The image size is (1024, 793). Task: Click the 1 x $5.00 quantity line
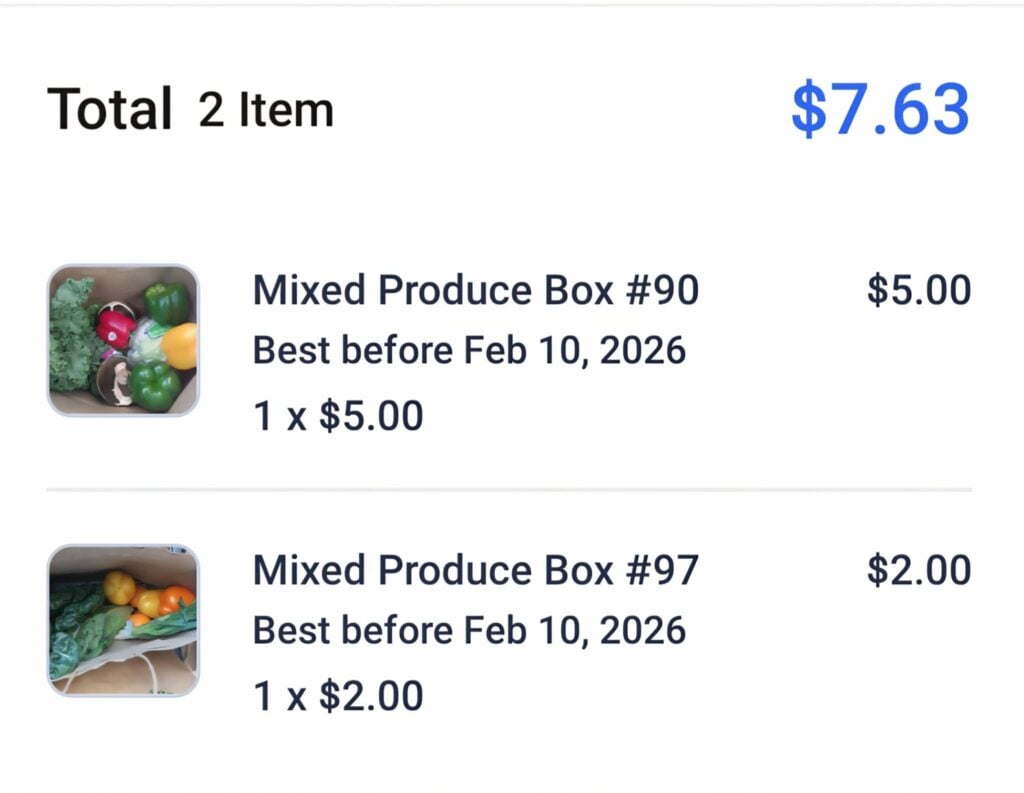click(339, 414)
